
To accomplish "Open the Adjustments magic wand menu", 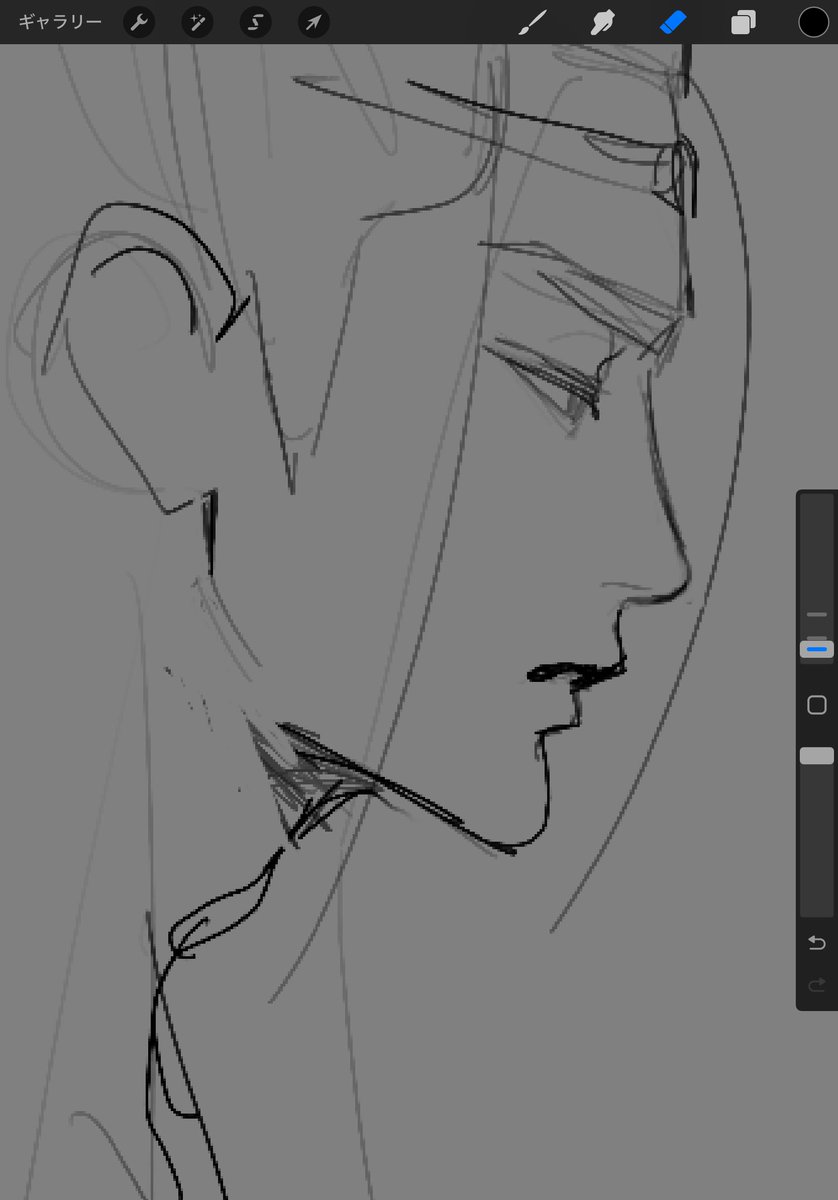I will tap(197, 22).
